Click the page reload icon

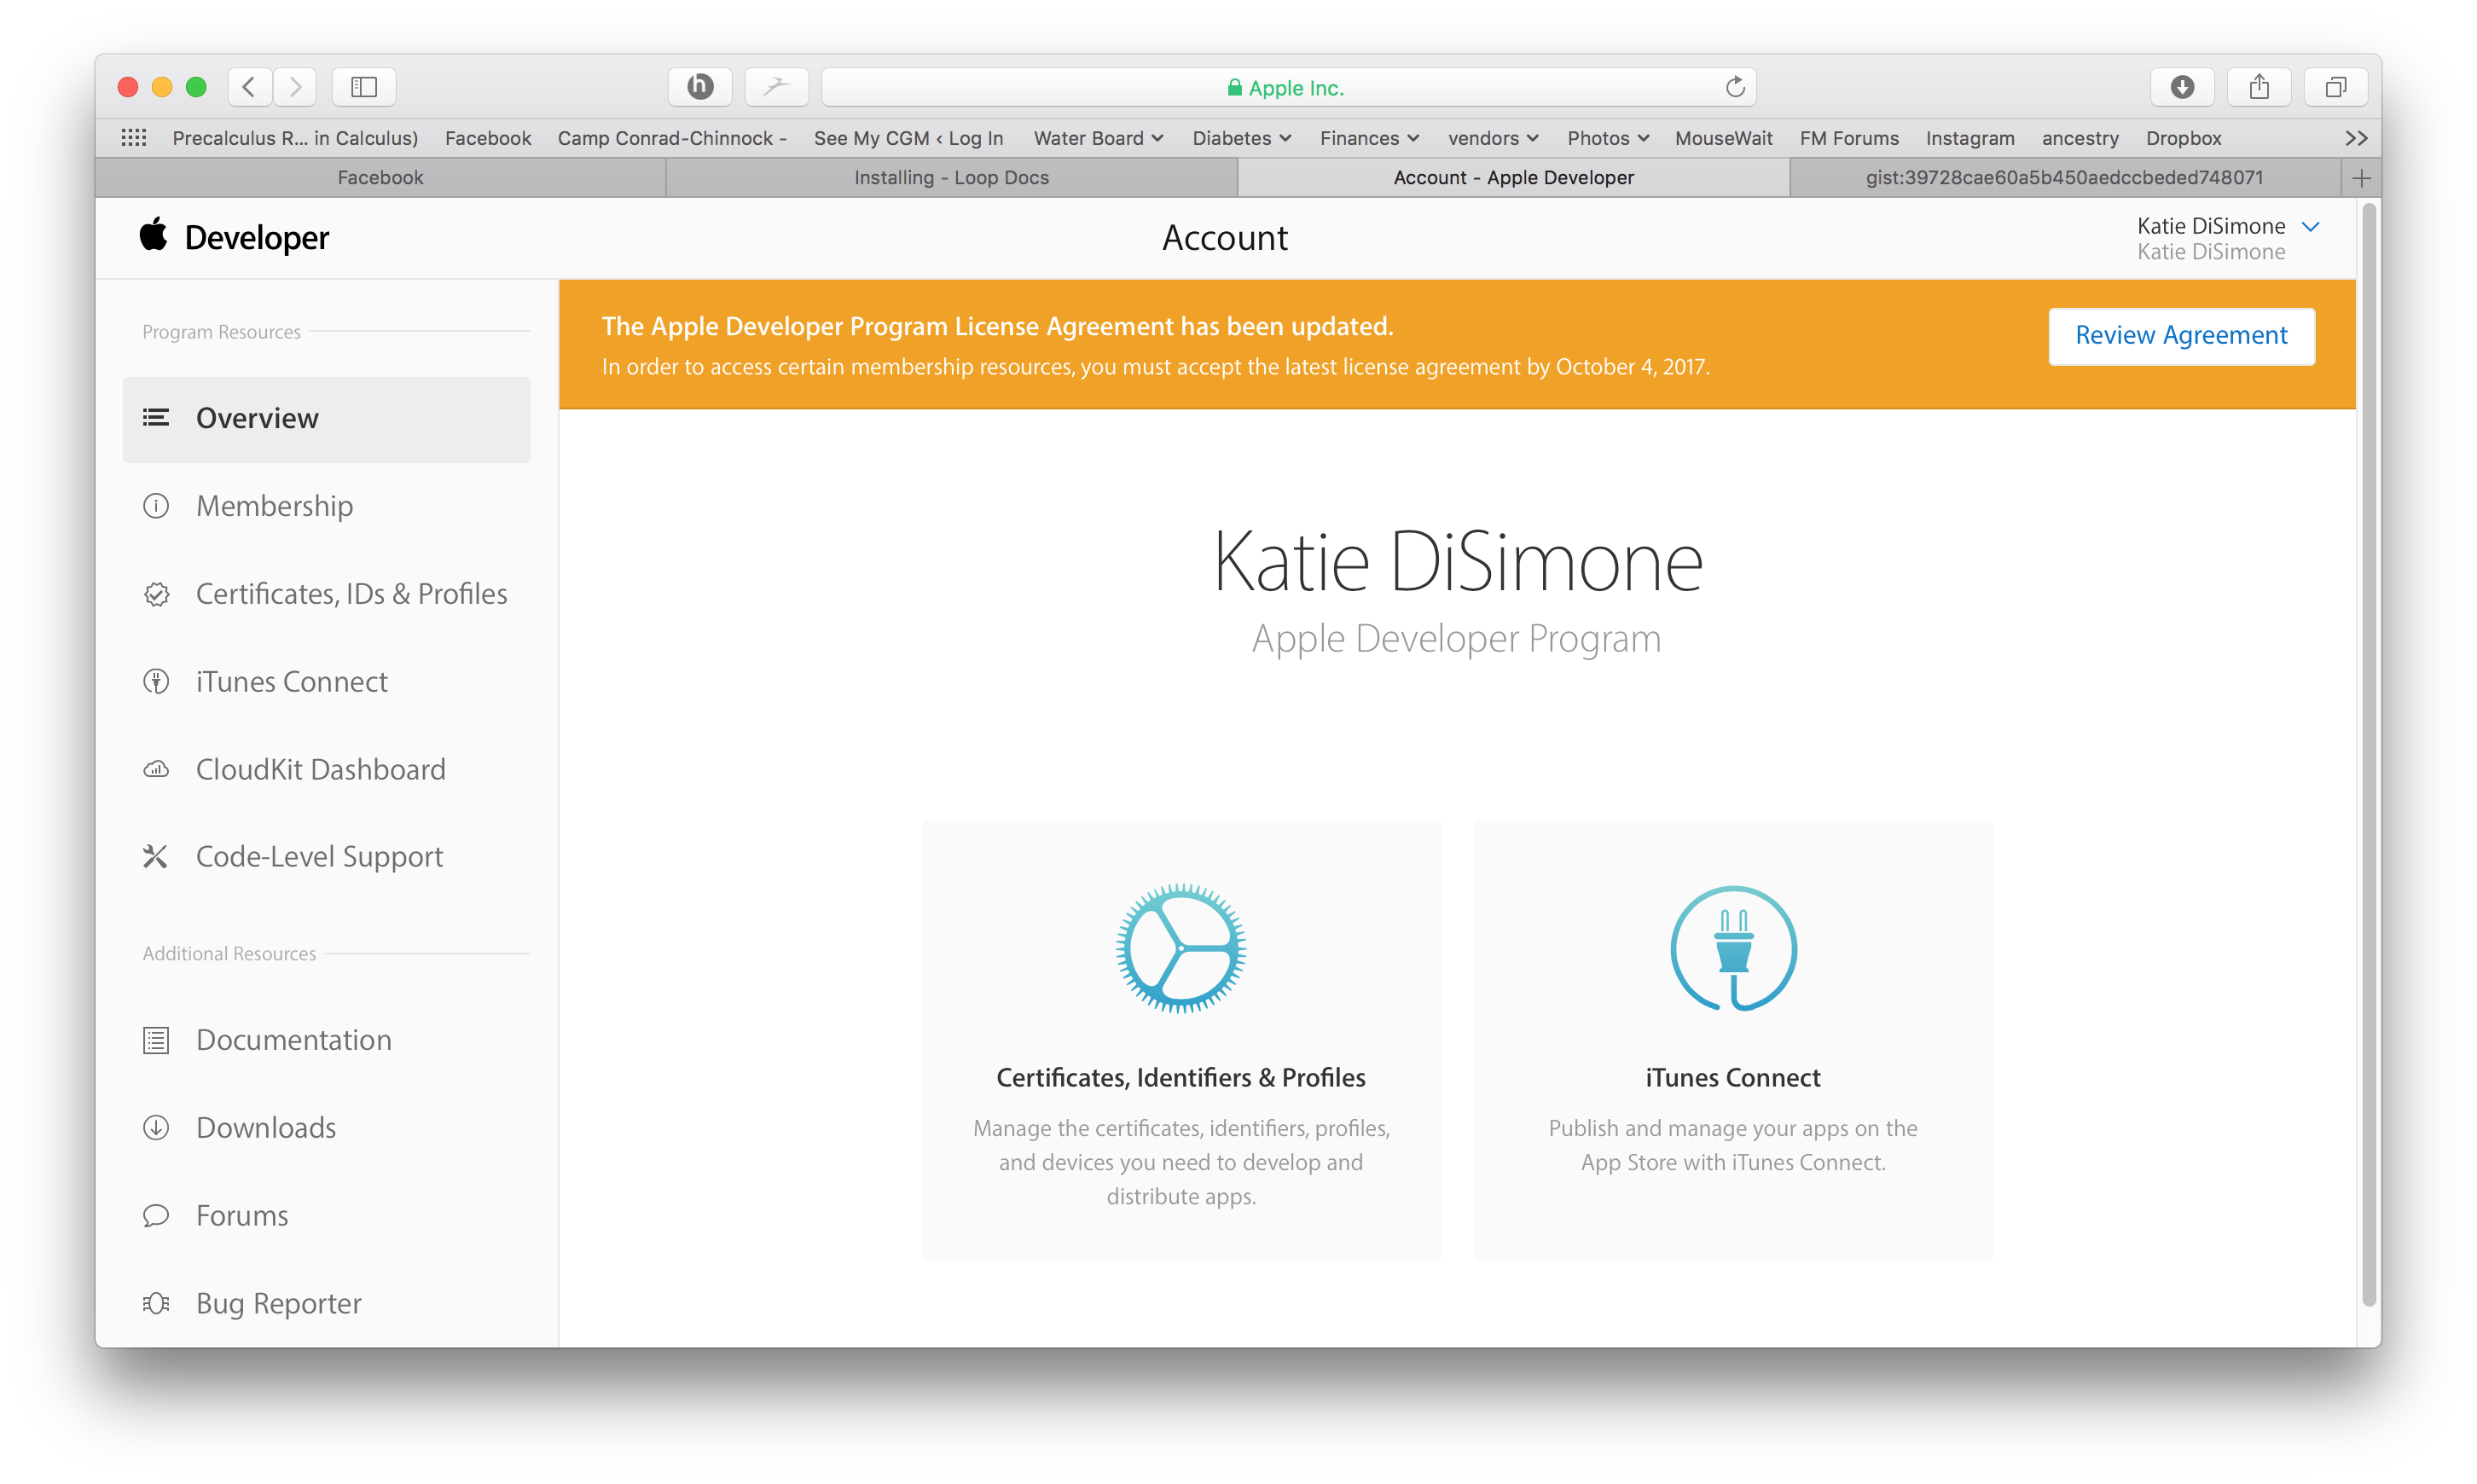(1735, 87)
